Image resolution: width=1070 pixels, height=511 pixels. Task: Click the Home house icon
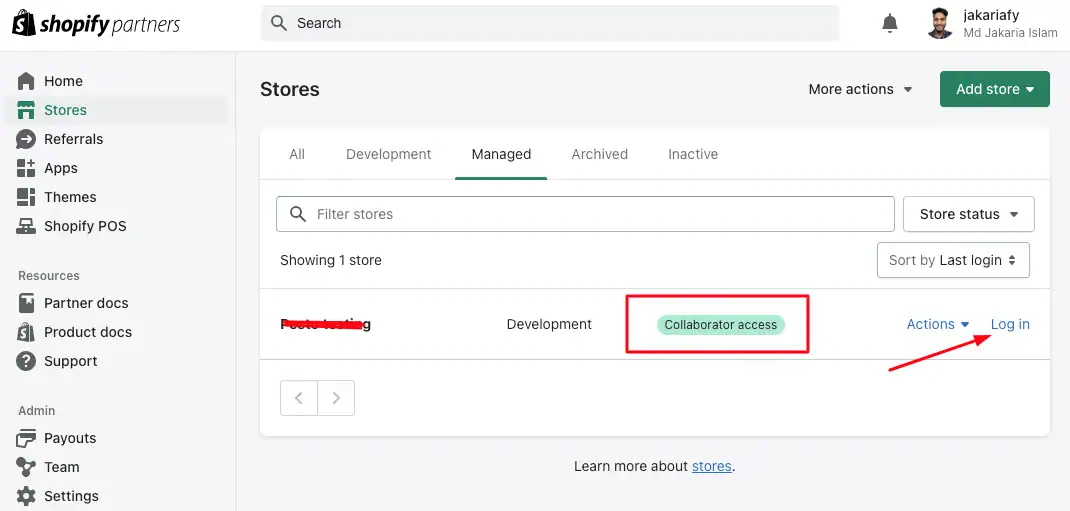[26, 81]
